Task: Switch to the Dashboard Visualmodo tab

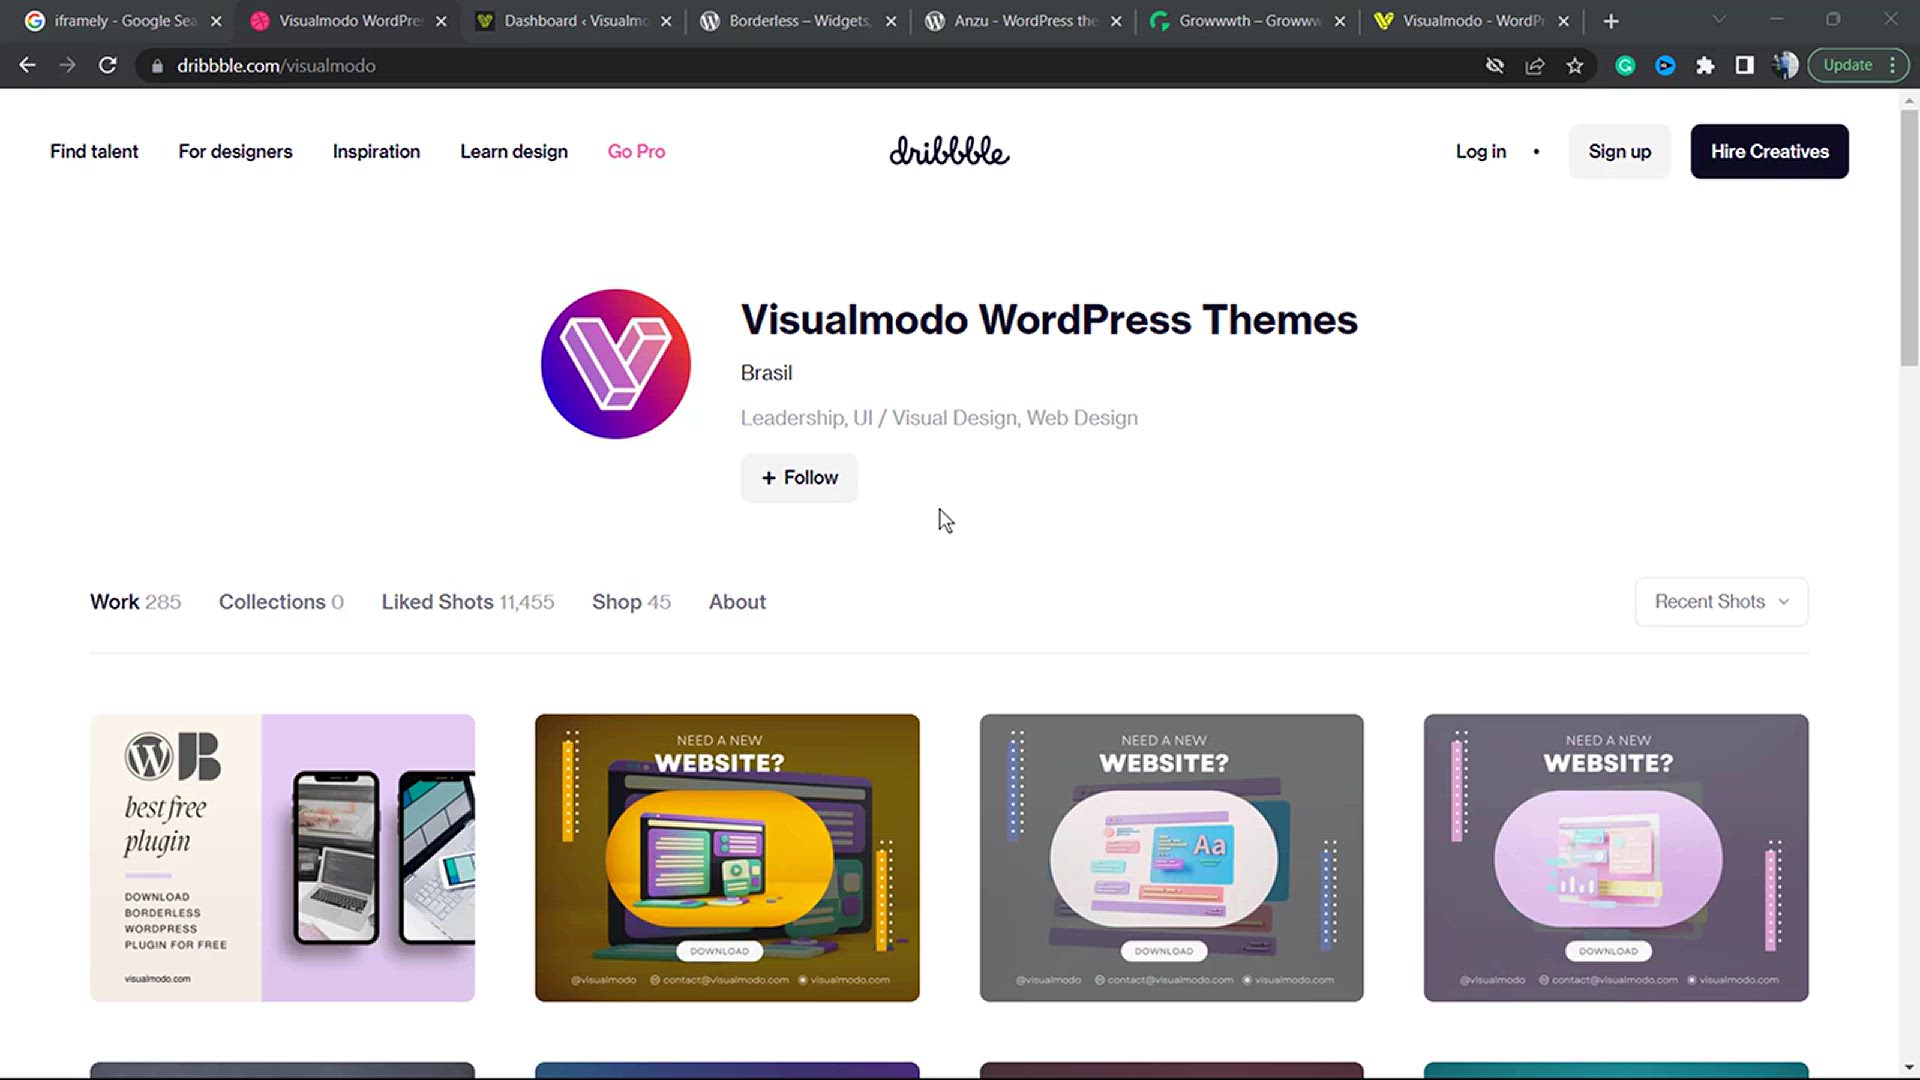Action: [573, 21]
